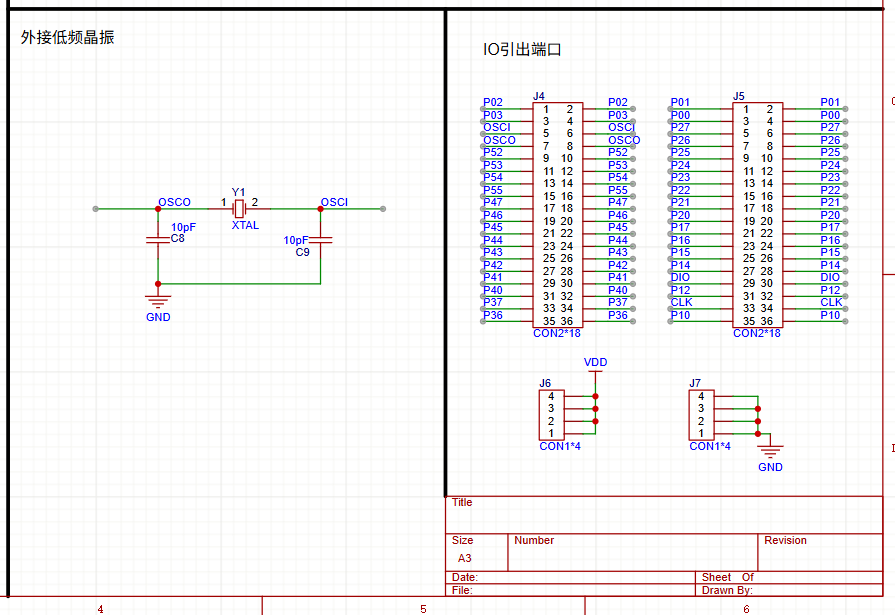
Task: Select the J6 CON1*4 header
Action: click(552, 415)
